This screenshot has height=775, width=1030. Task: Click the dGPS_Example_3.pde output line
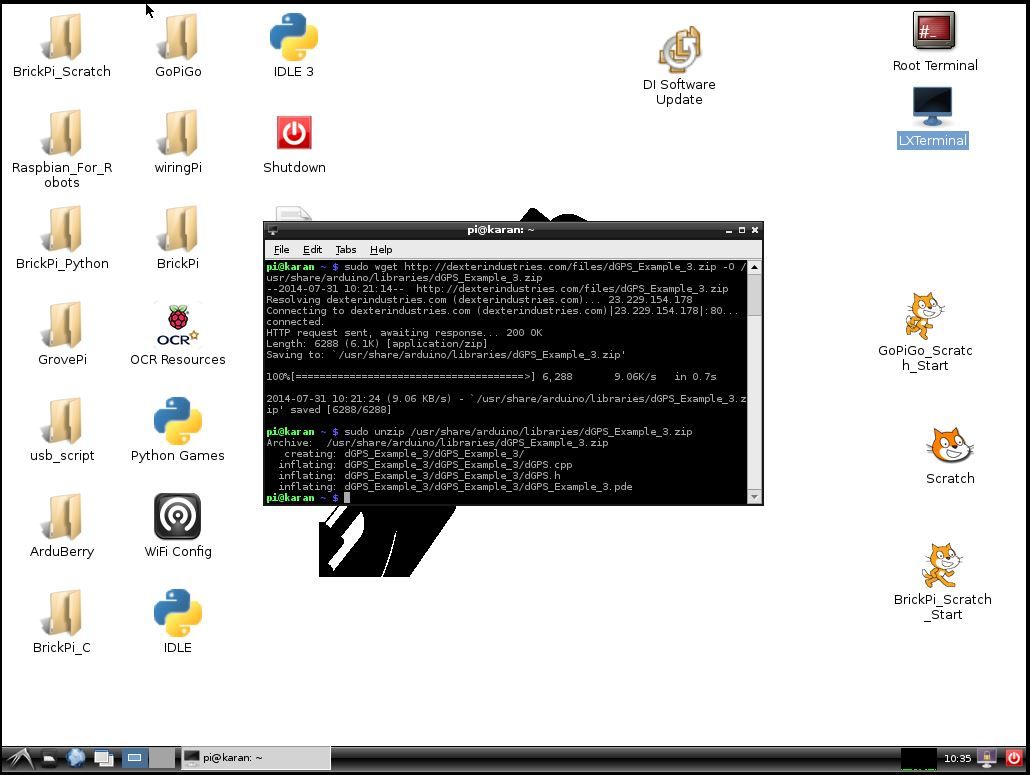[455, 487]
